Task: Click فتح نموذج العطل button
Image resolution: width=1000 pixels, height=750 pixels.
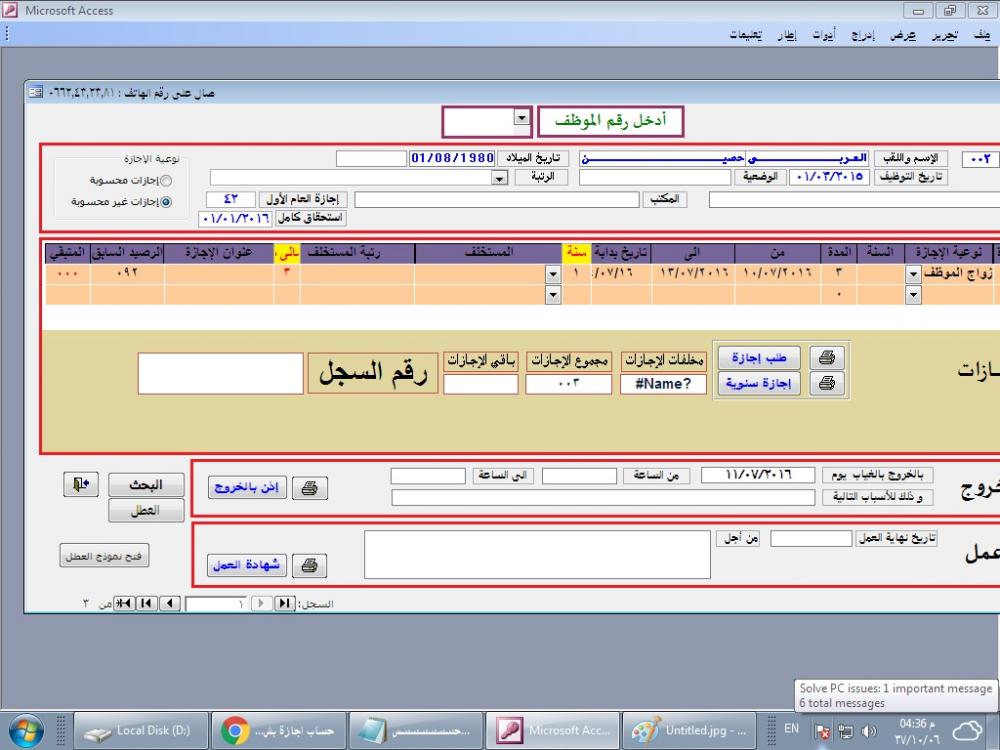Action: click(x=104, y=556)
